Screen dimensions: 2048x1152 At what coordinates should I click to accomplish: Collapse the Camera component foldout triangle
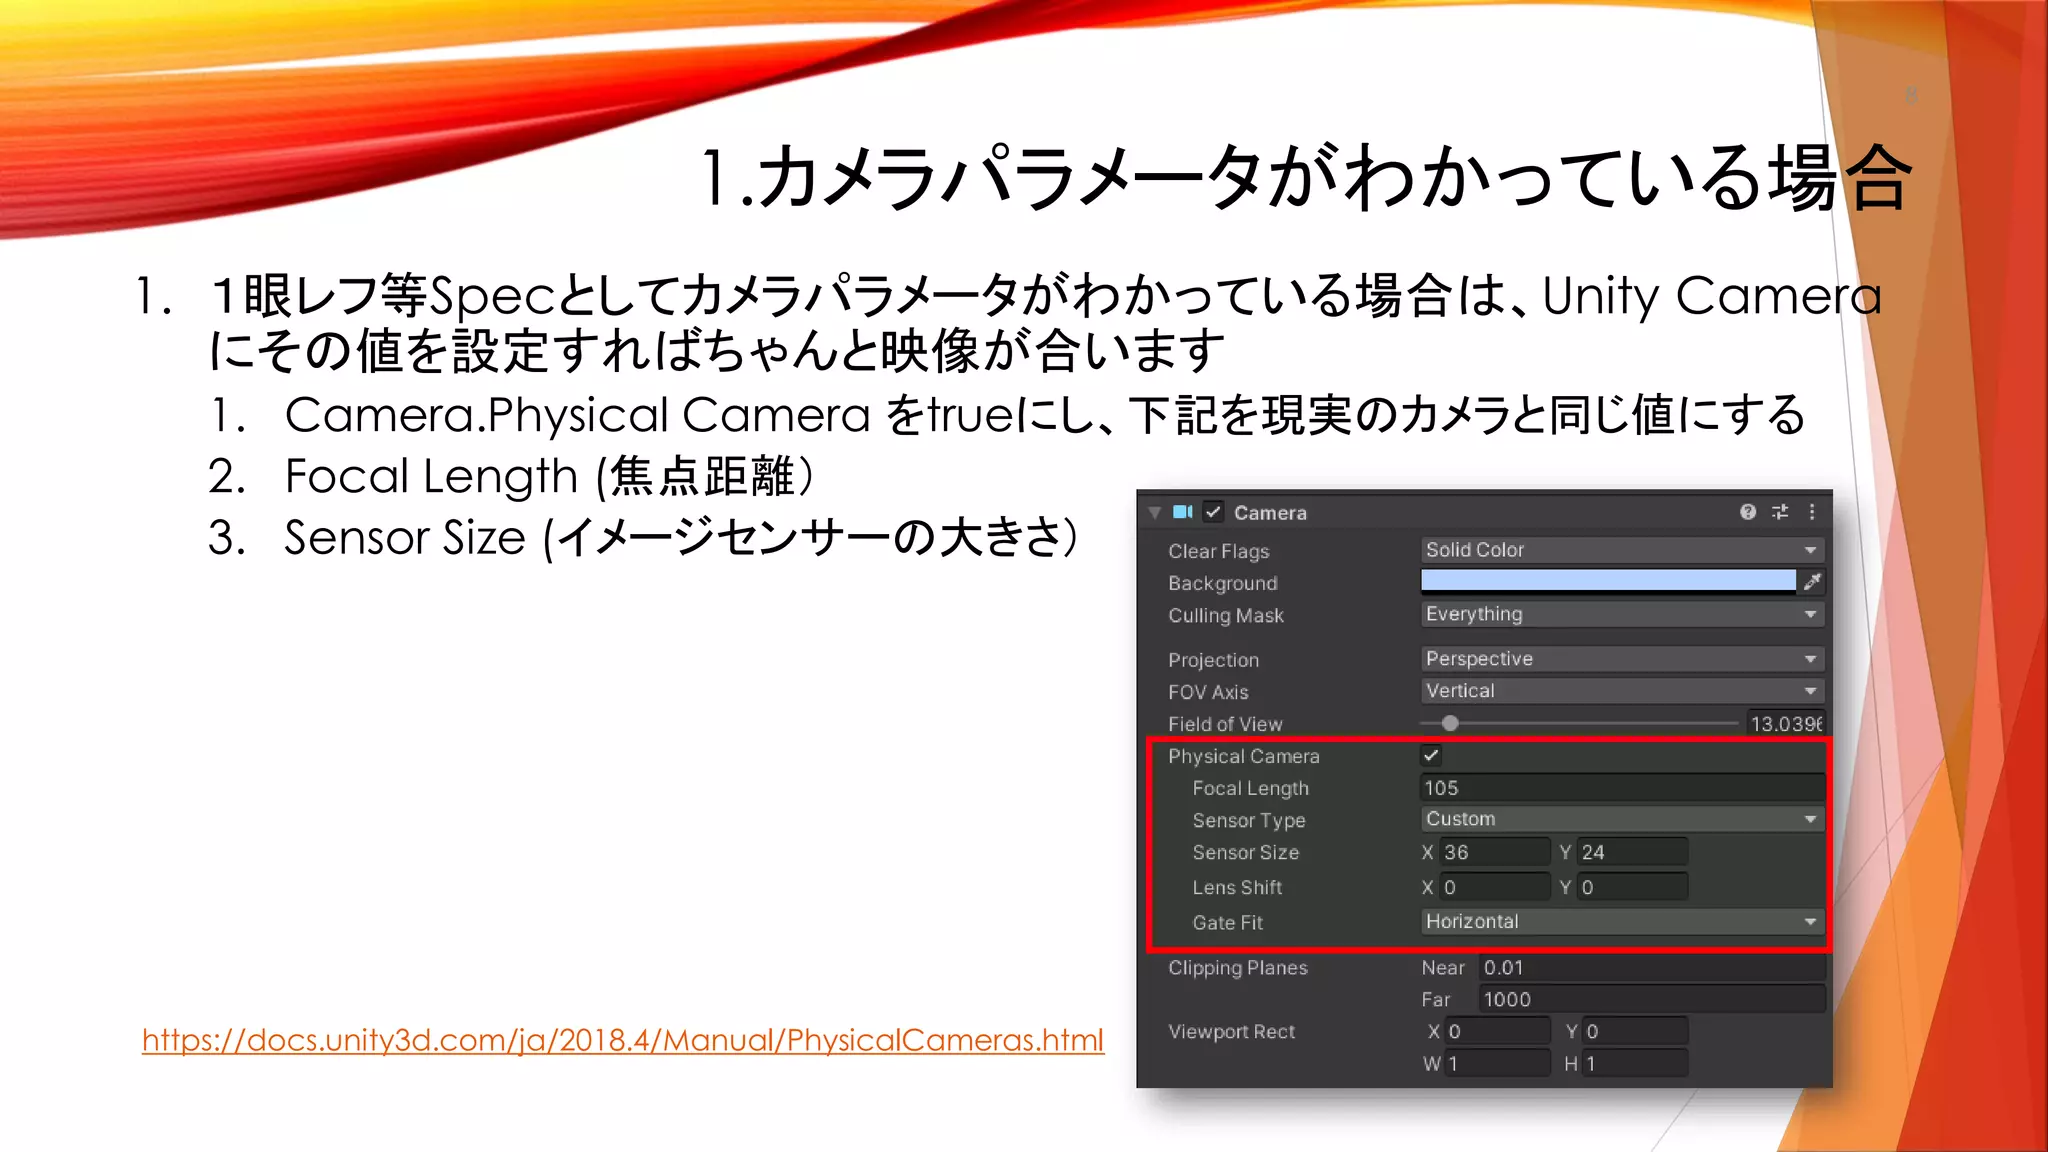1155,512
